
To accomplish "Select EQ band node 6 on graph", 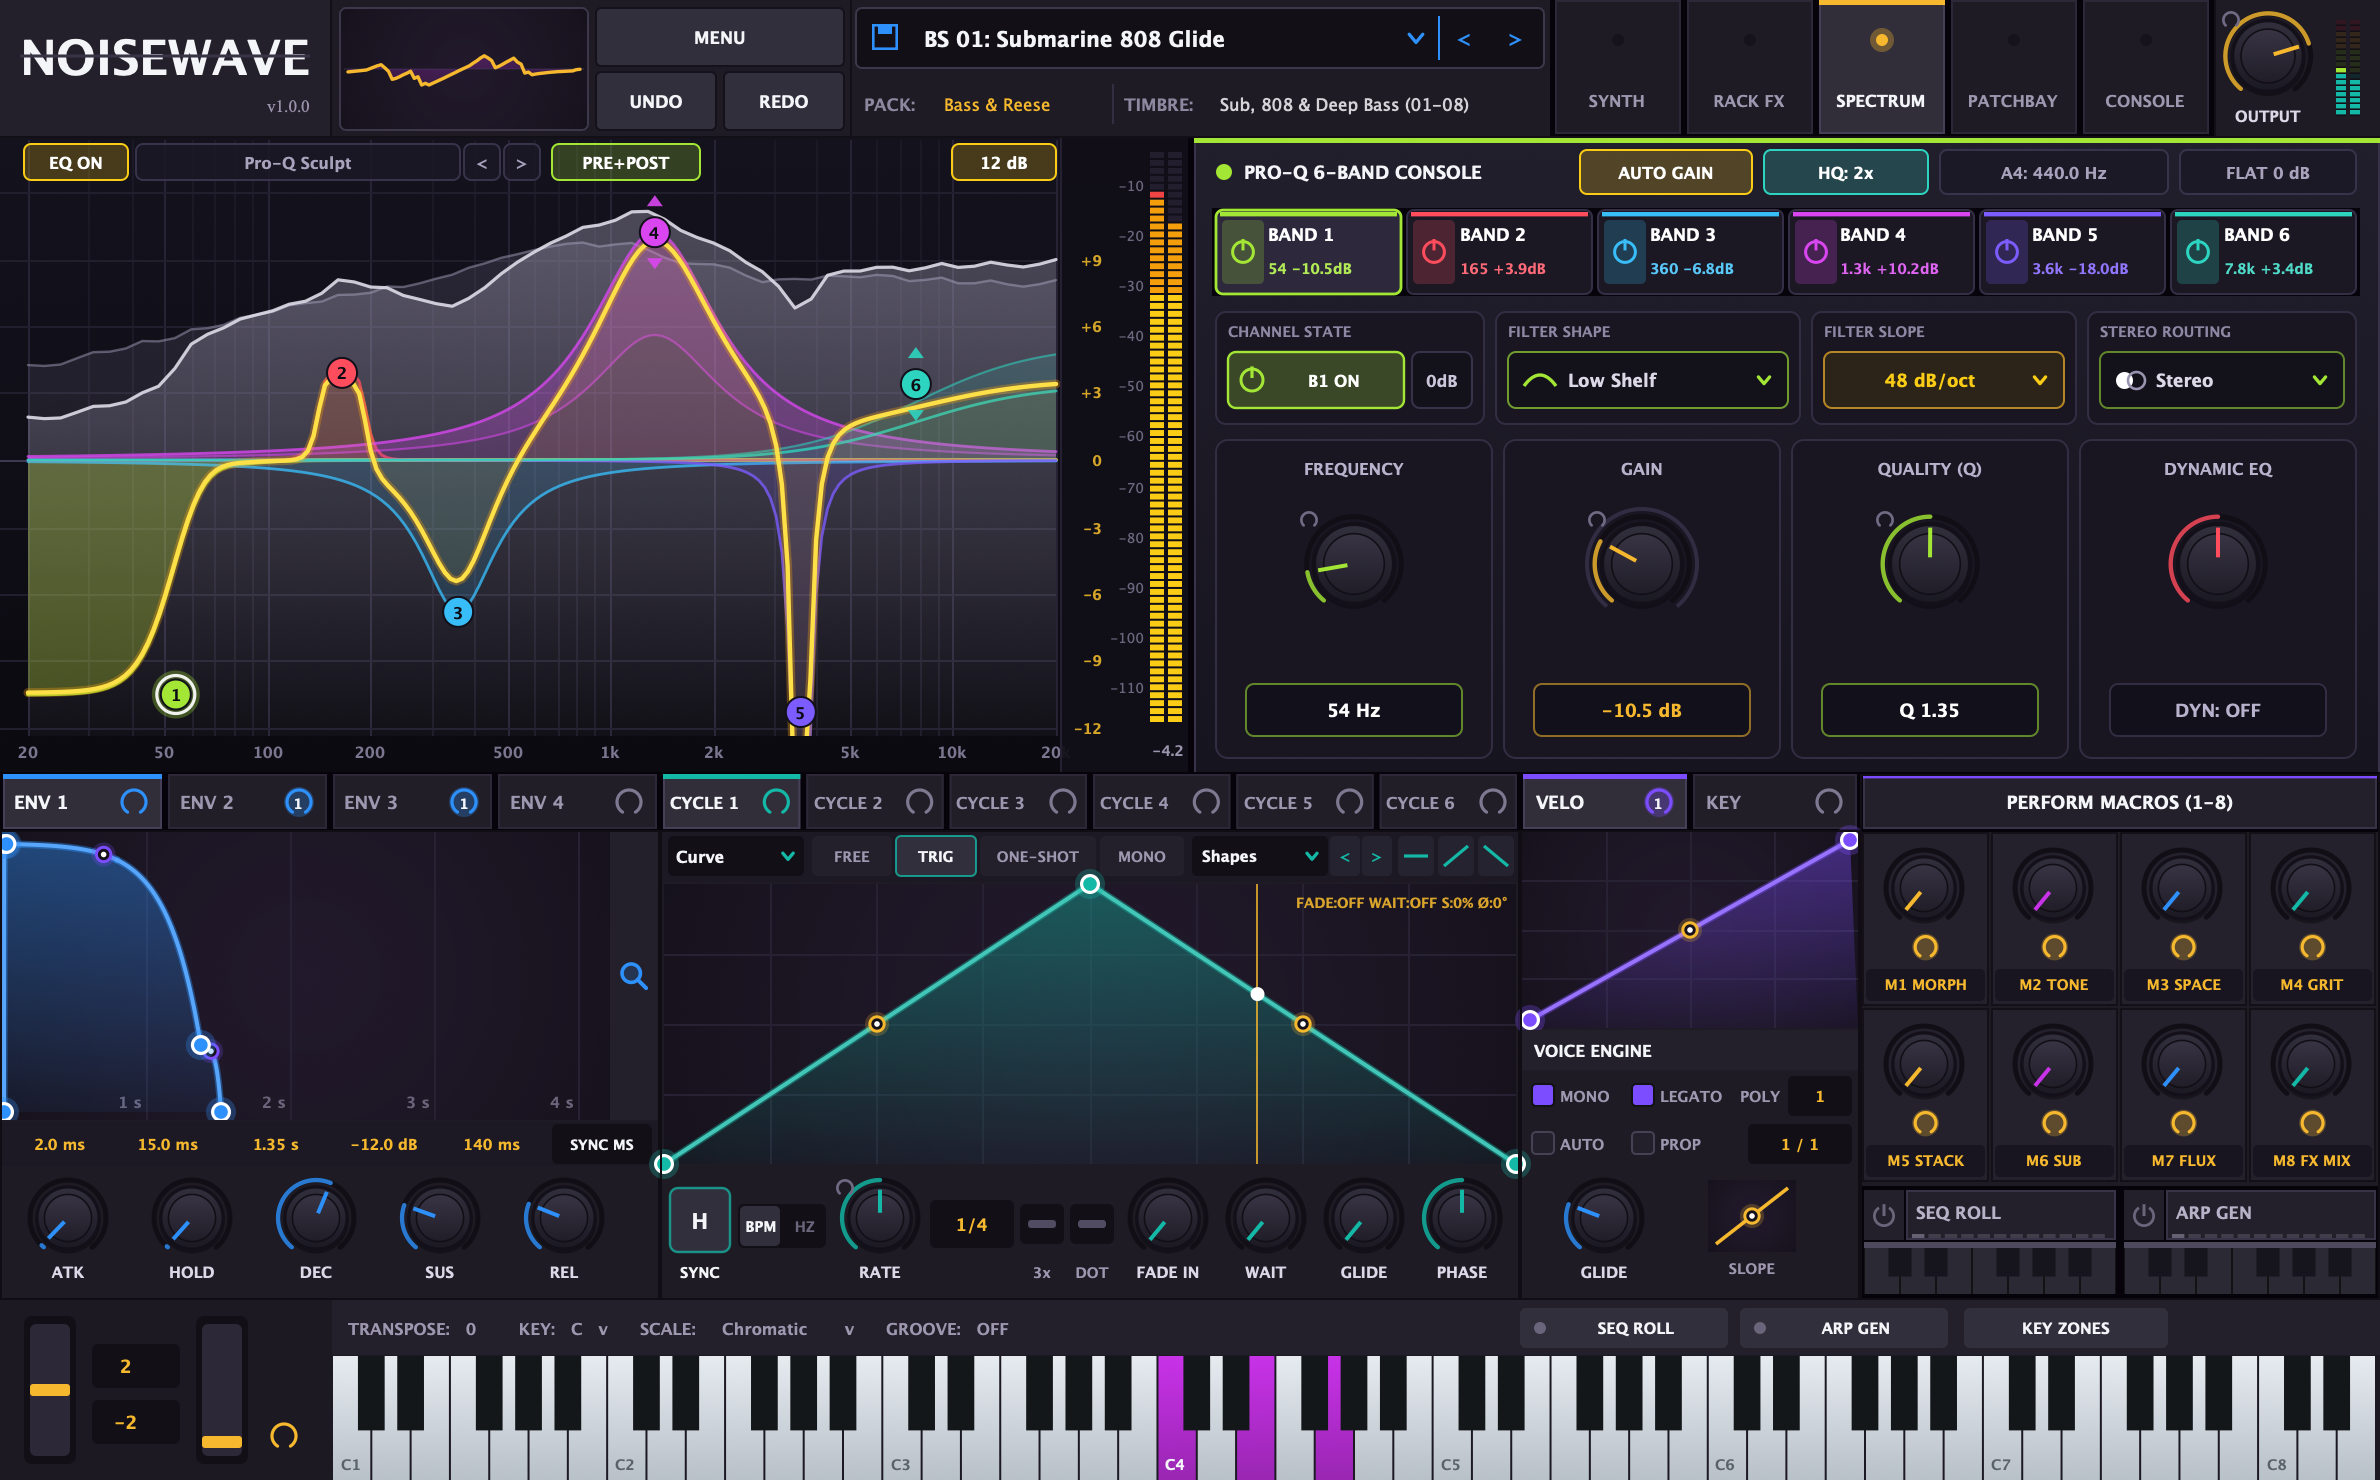I will pos(915,384).
